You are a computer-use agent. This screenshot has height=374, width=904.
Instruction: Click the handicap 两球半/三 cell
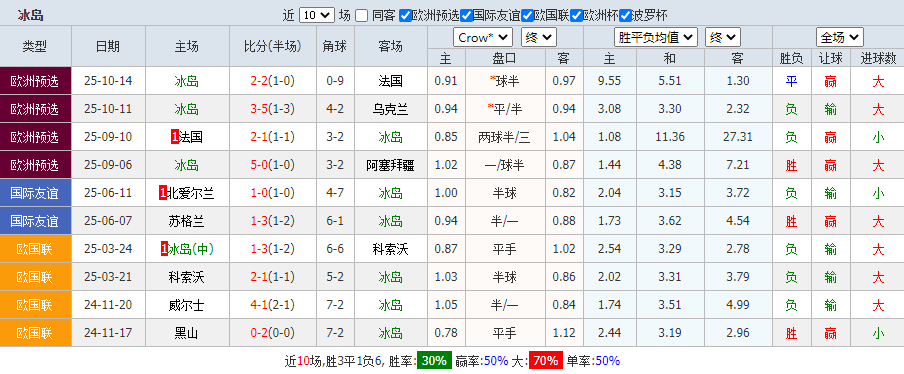[504, 137]
